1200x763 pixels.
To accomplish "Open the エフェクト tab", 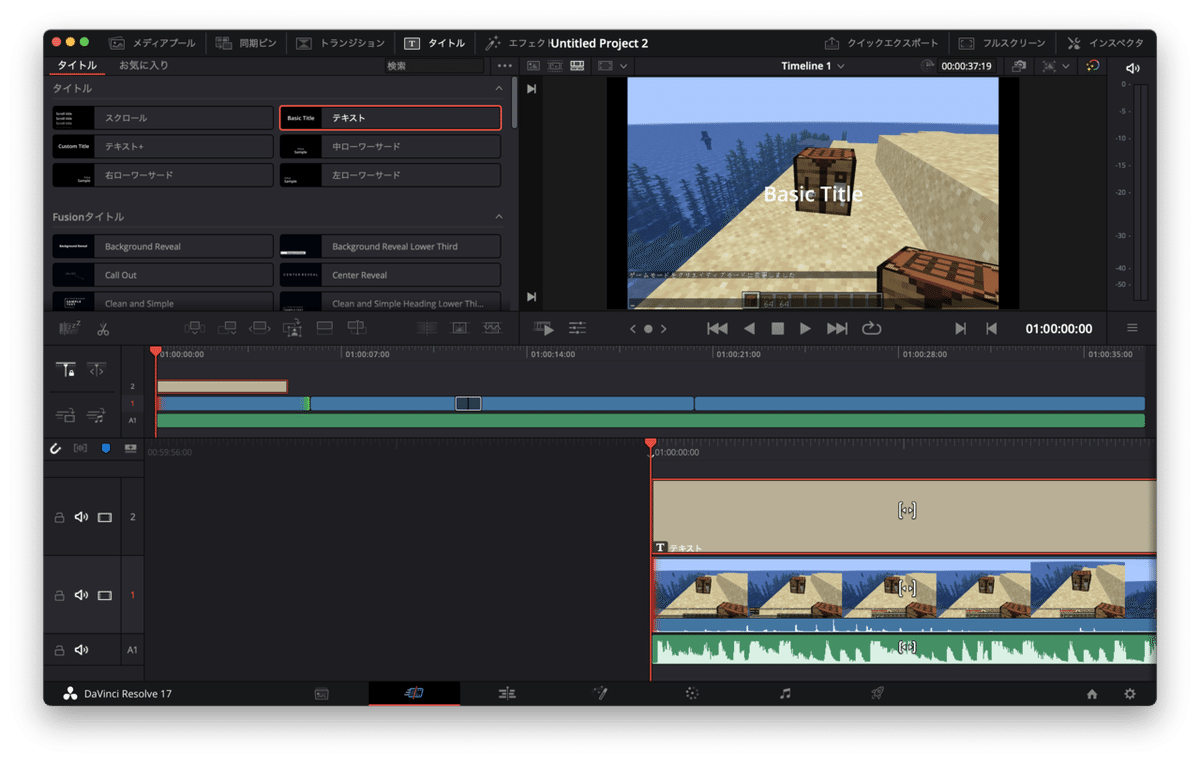I will (517, 43).
